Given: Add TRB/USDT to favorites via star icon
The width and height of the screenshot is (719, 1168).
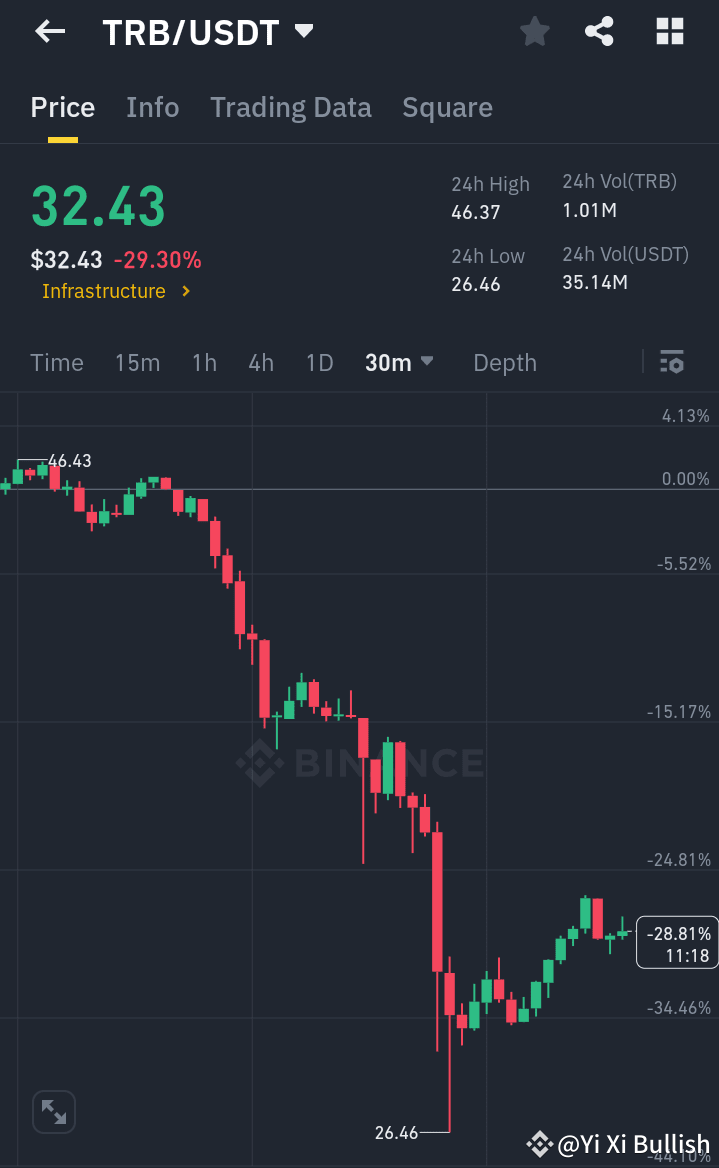Looking at the screenshot, I should pos(534,31).
